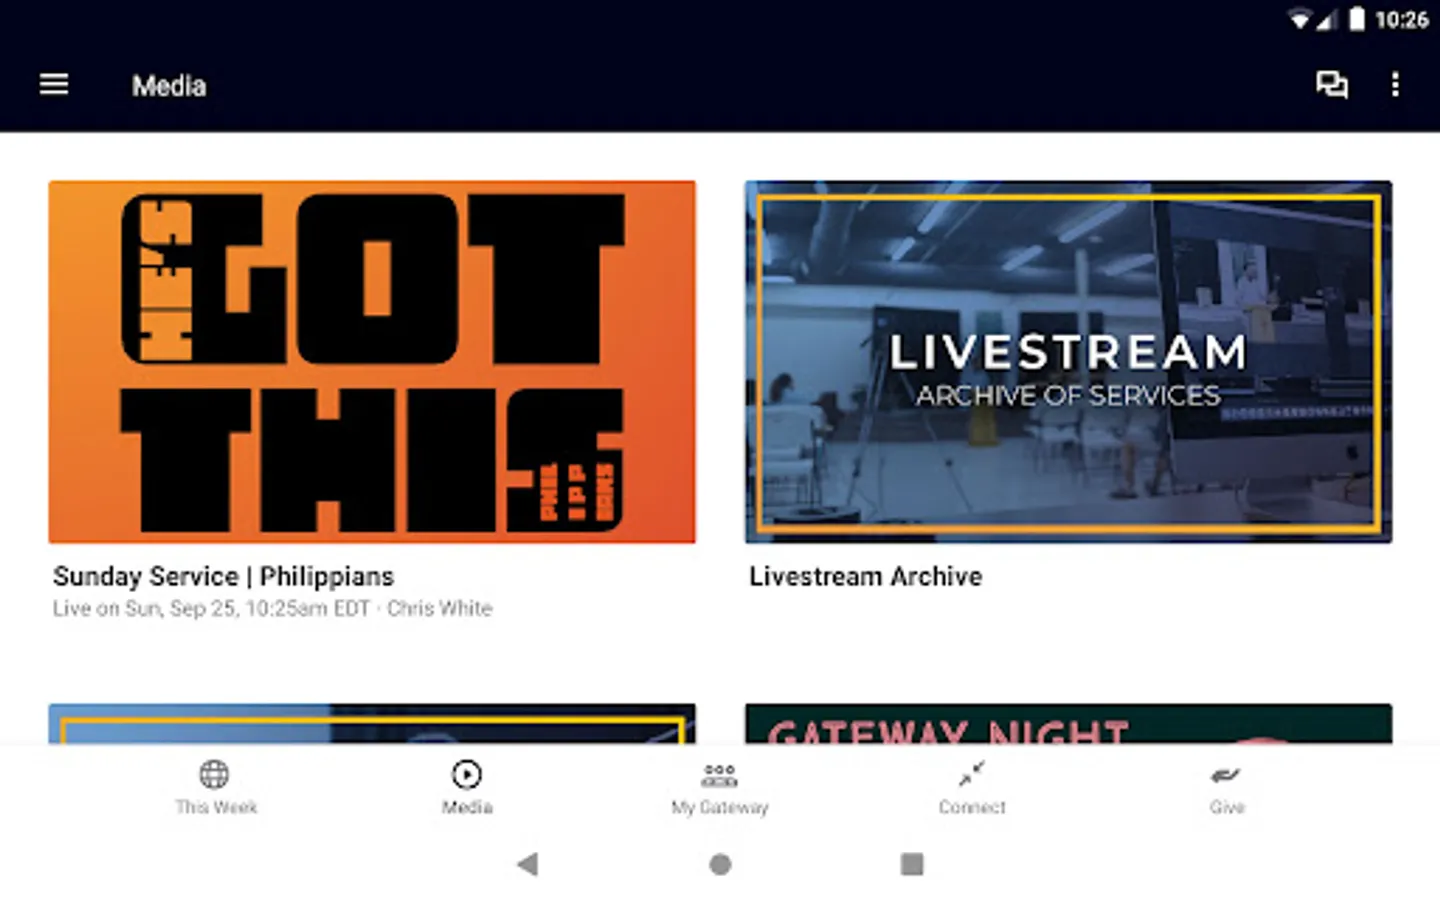Open the three-dot overflow menu
The width and height of the screenshot is (1440, 900).
coord(1395,85)
